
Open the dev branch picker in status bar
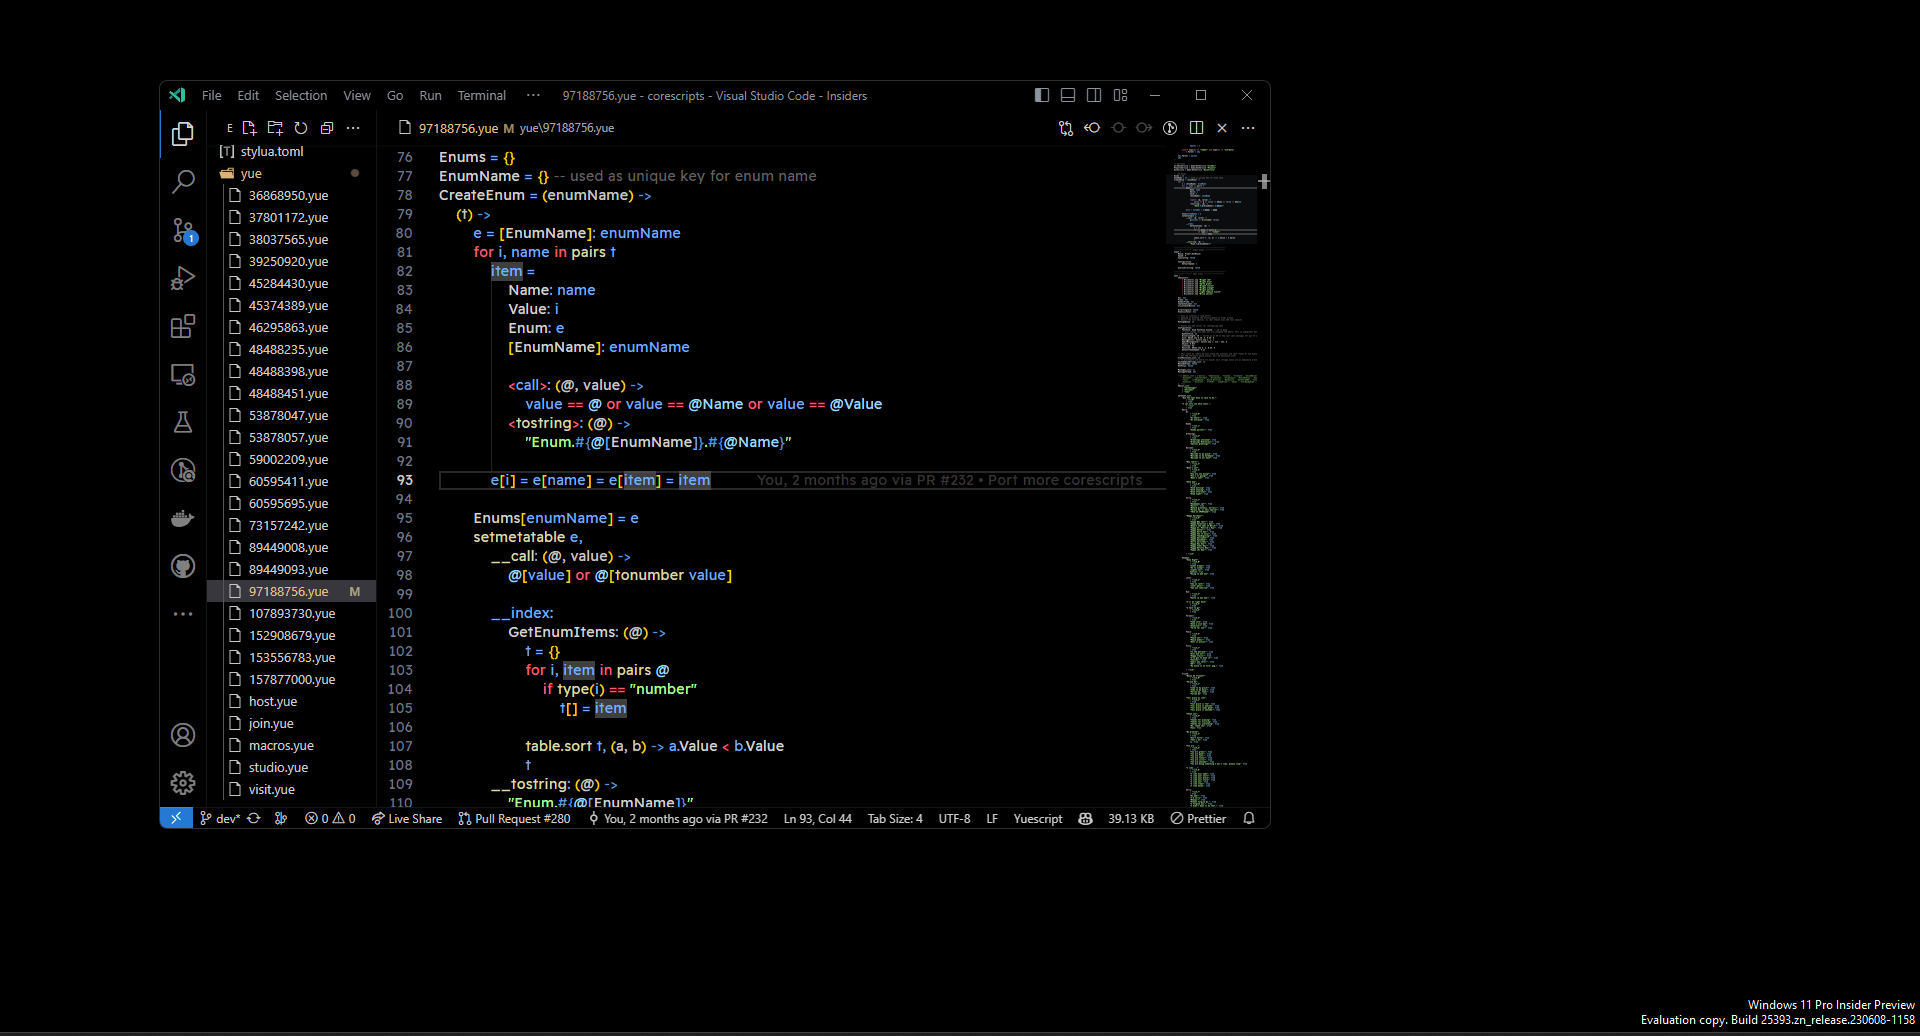218,818
